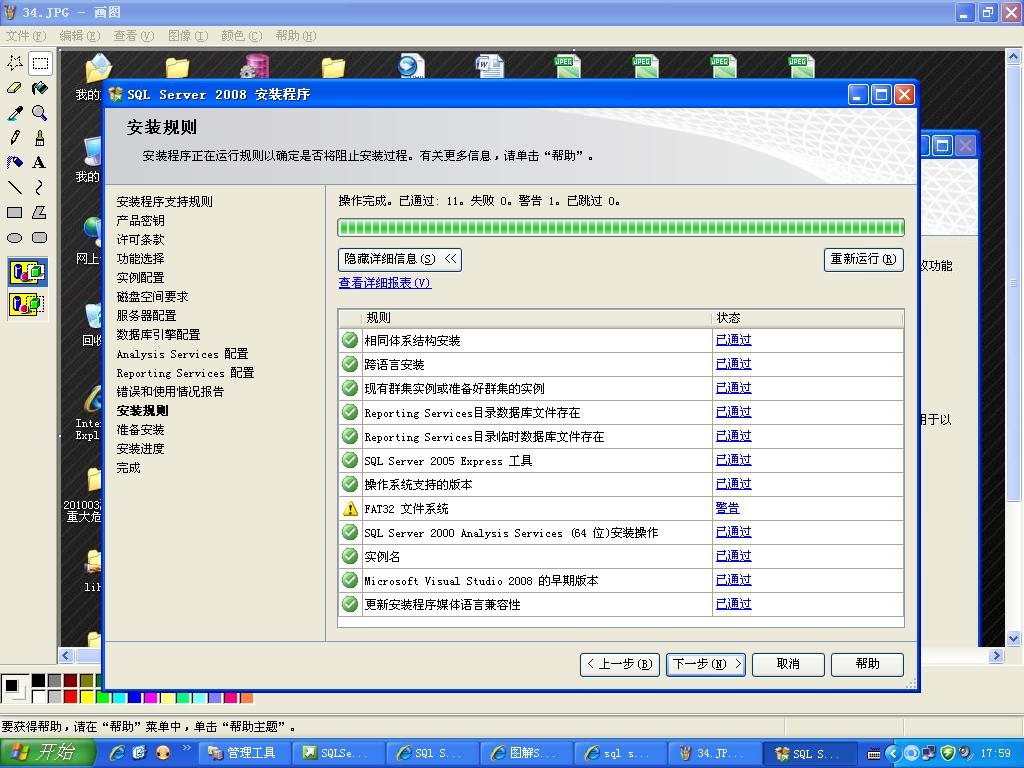Pick the Magnifier tool

(40, 113)
